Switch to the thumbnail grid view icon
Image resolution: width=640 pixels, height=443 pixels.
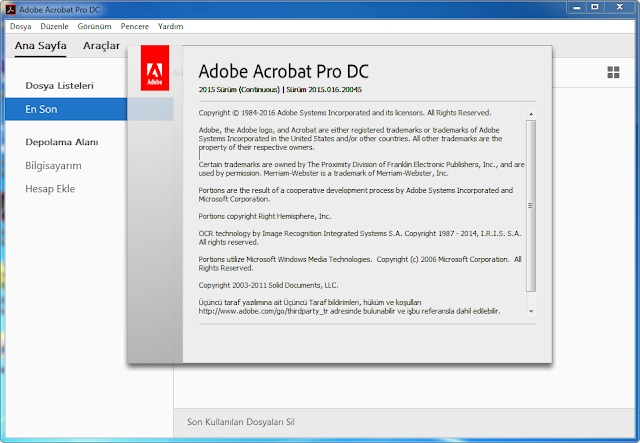613,72
